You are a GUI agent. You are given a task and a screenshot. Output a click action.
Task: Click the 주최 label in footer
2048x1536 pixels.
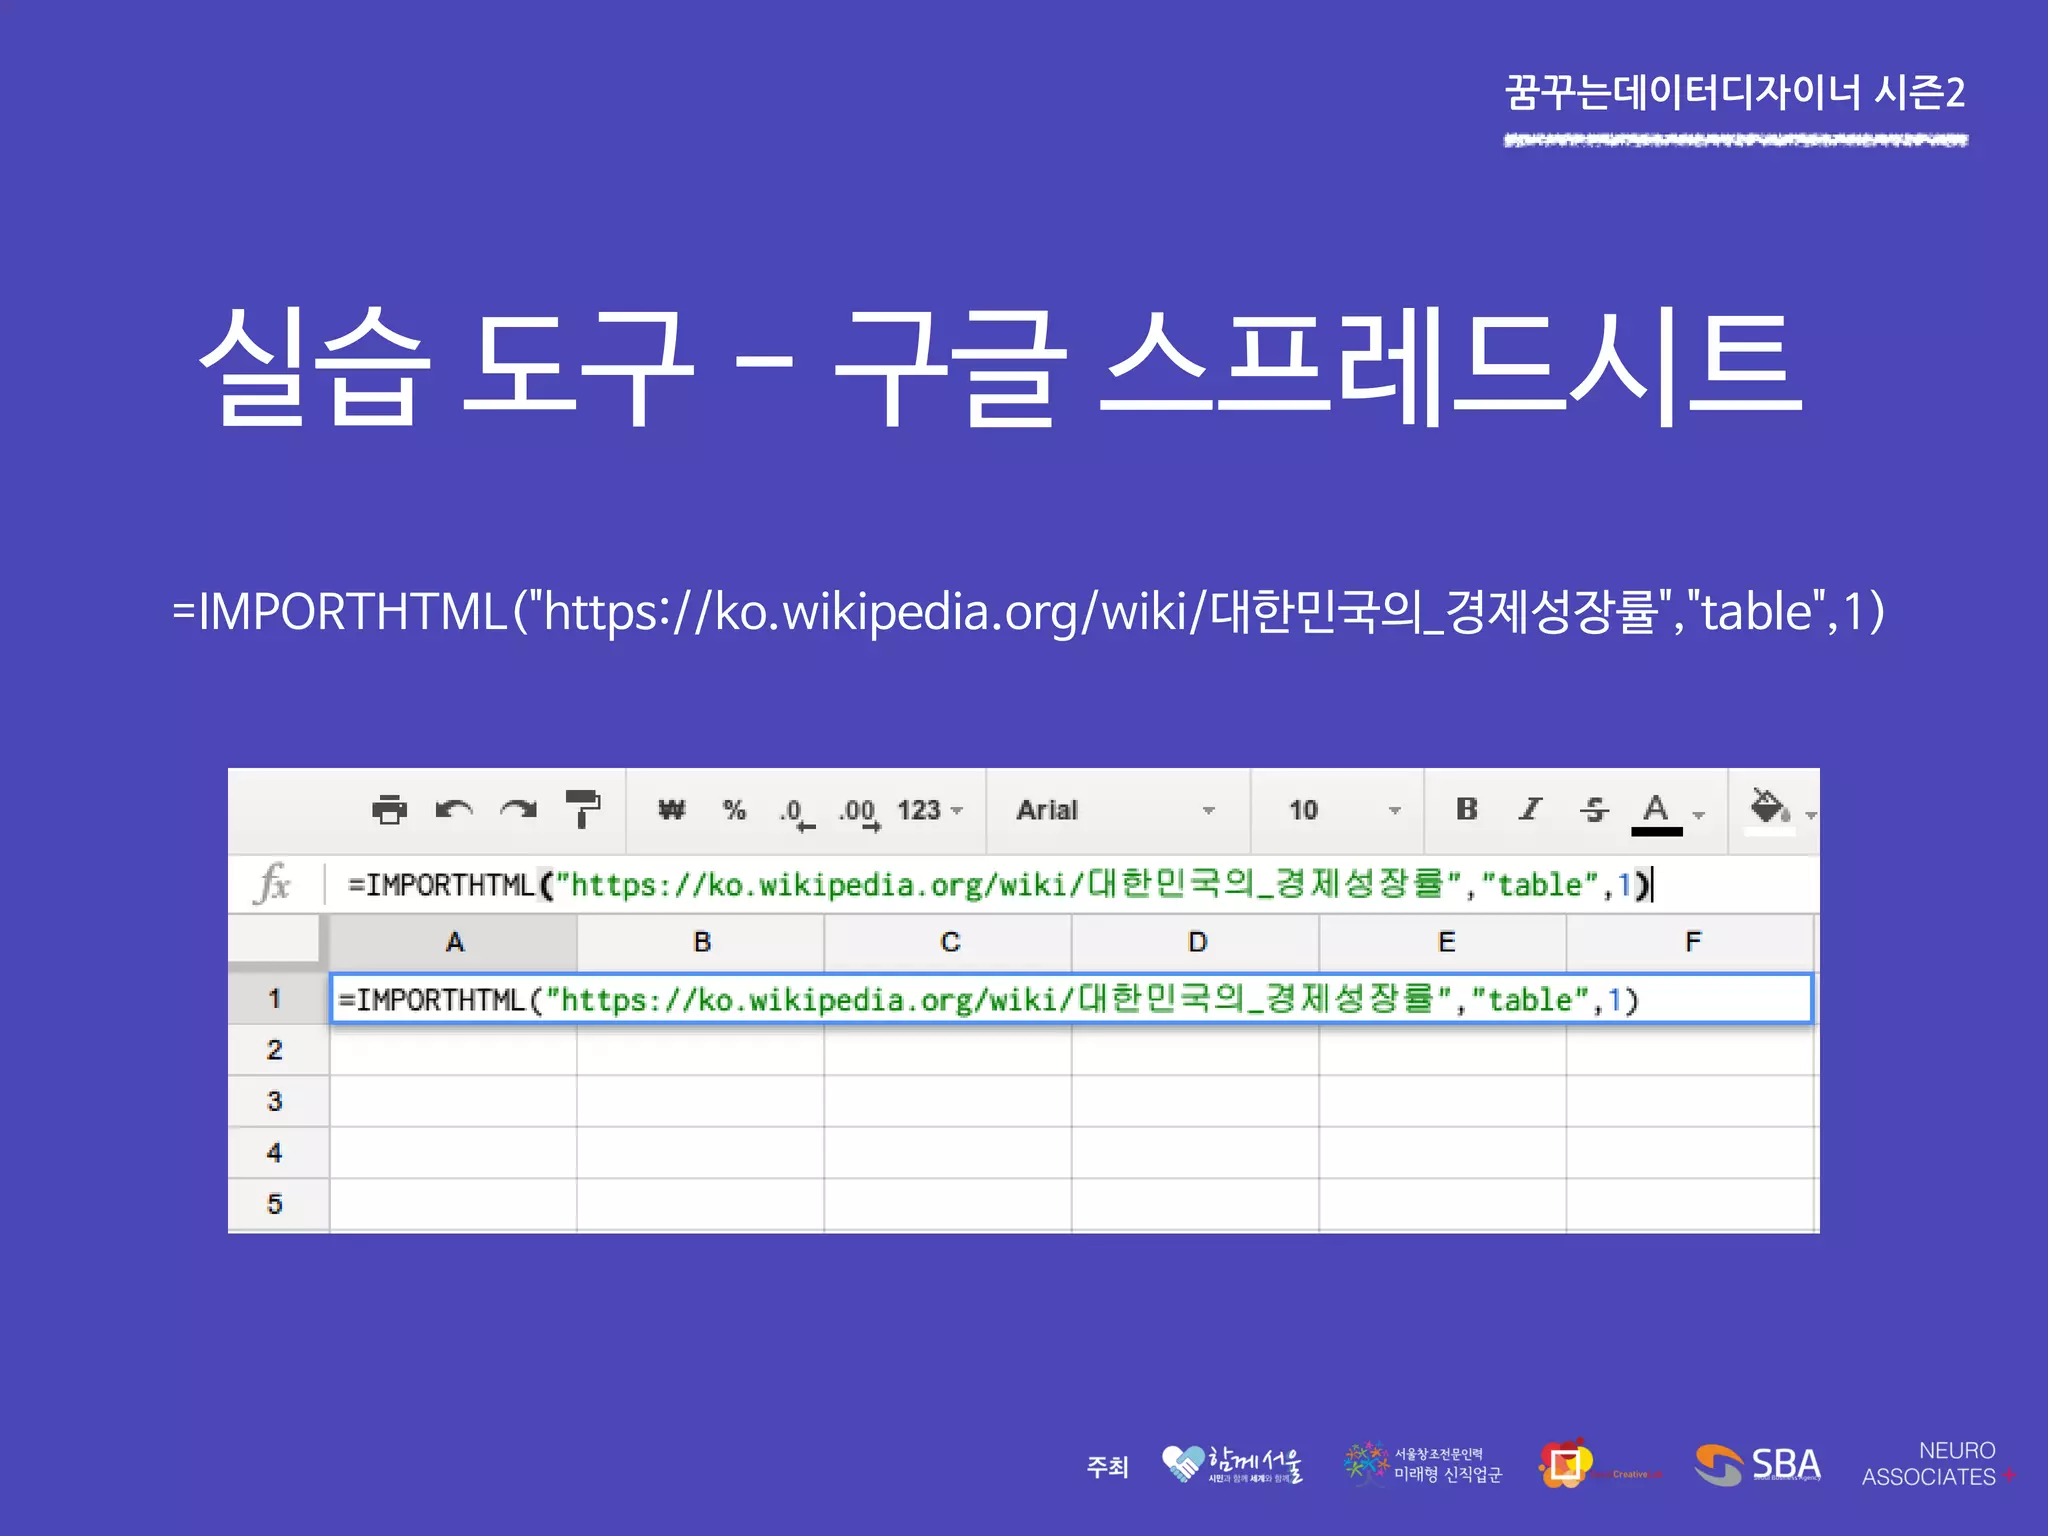[1107, 1467]
